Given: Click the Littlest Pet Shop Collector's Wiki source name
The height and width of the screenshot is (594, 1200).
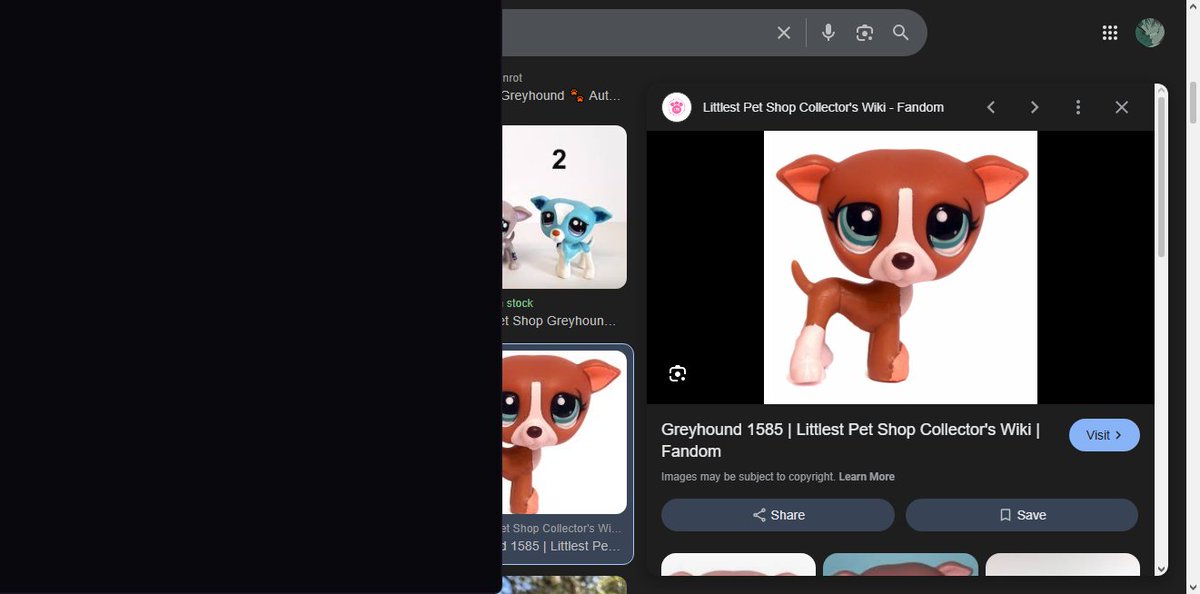Looking at the screenshot, I should pos(823,107).
